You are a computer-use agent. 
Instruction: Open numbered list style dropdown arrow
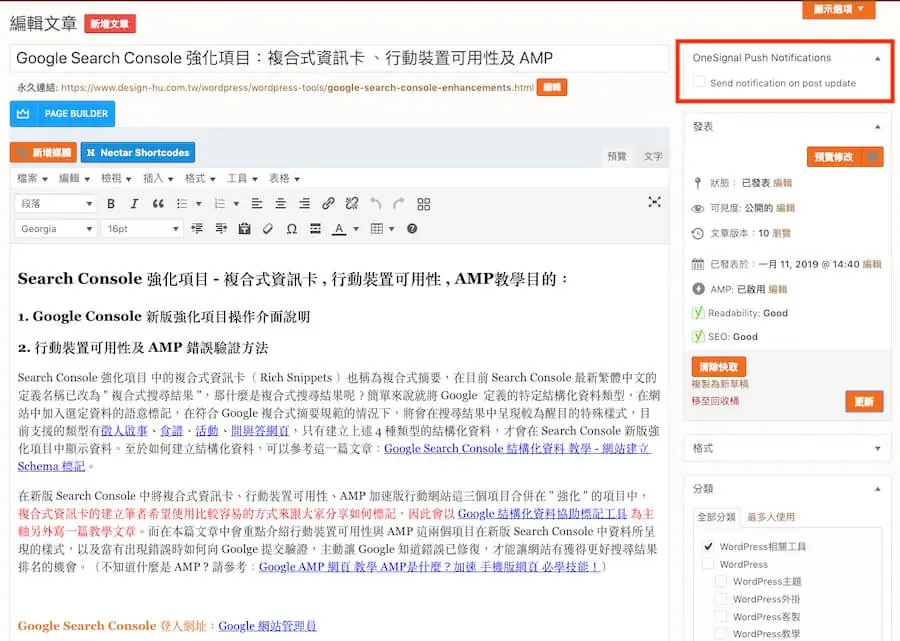[x=236, y=204]
